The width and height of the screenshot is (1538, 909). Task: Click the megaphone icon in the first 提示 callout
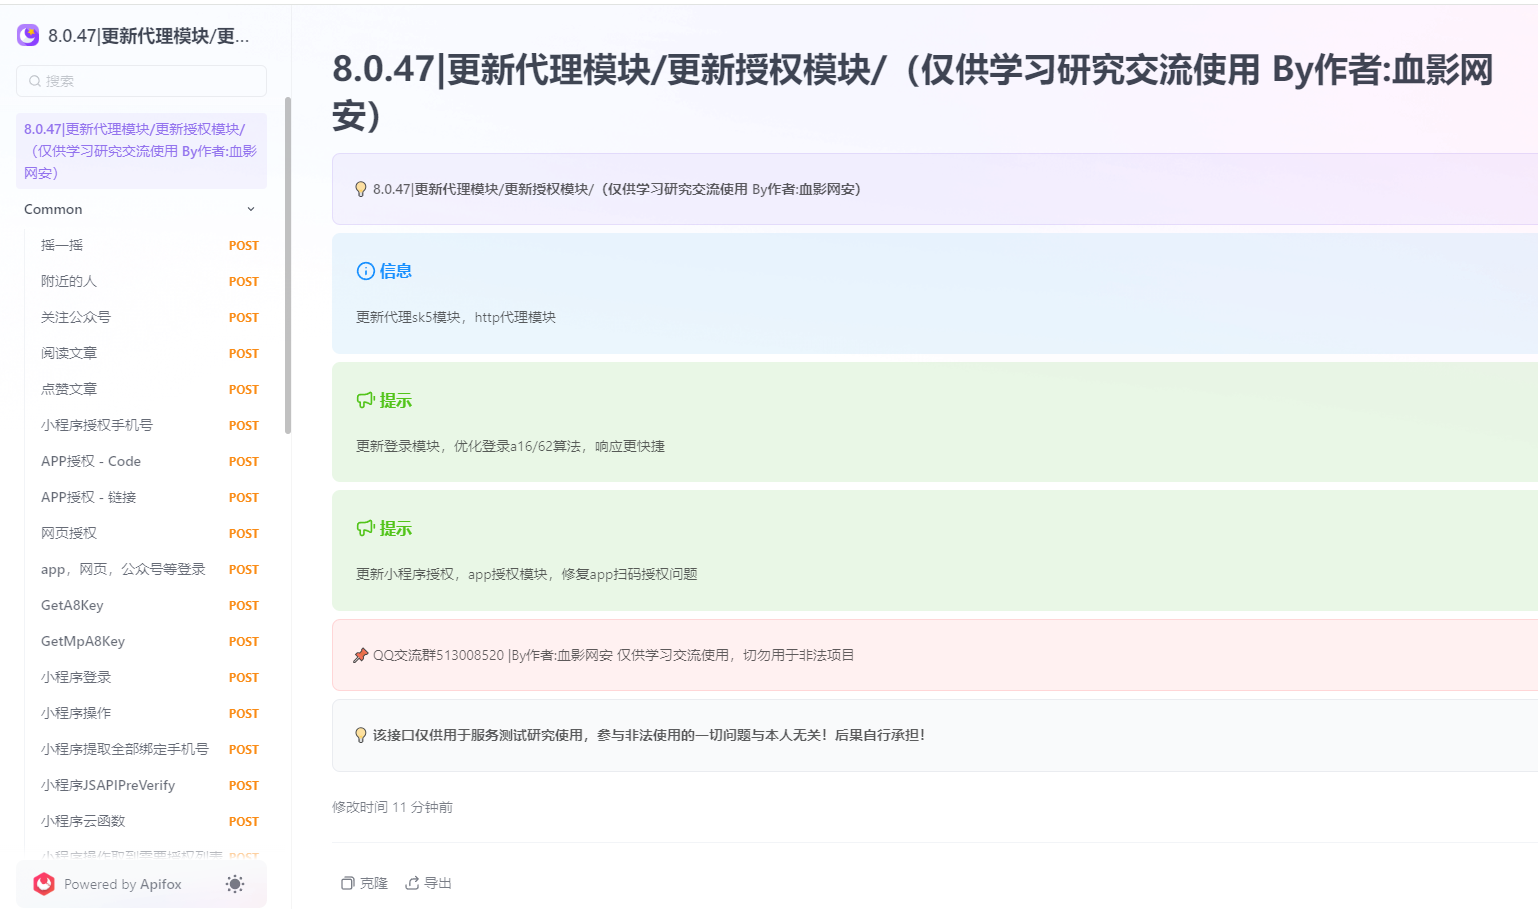click(x=363, y=399)
